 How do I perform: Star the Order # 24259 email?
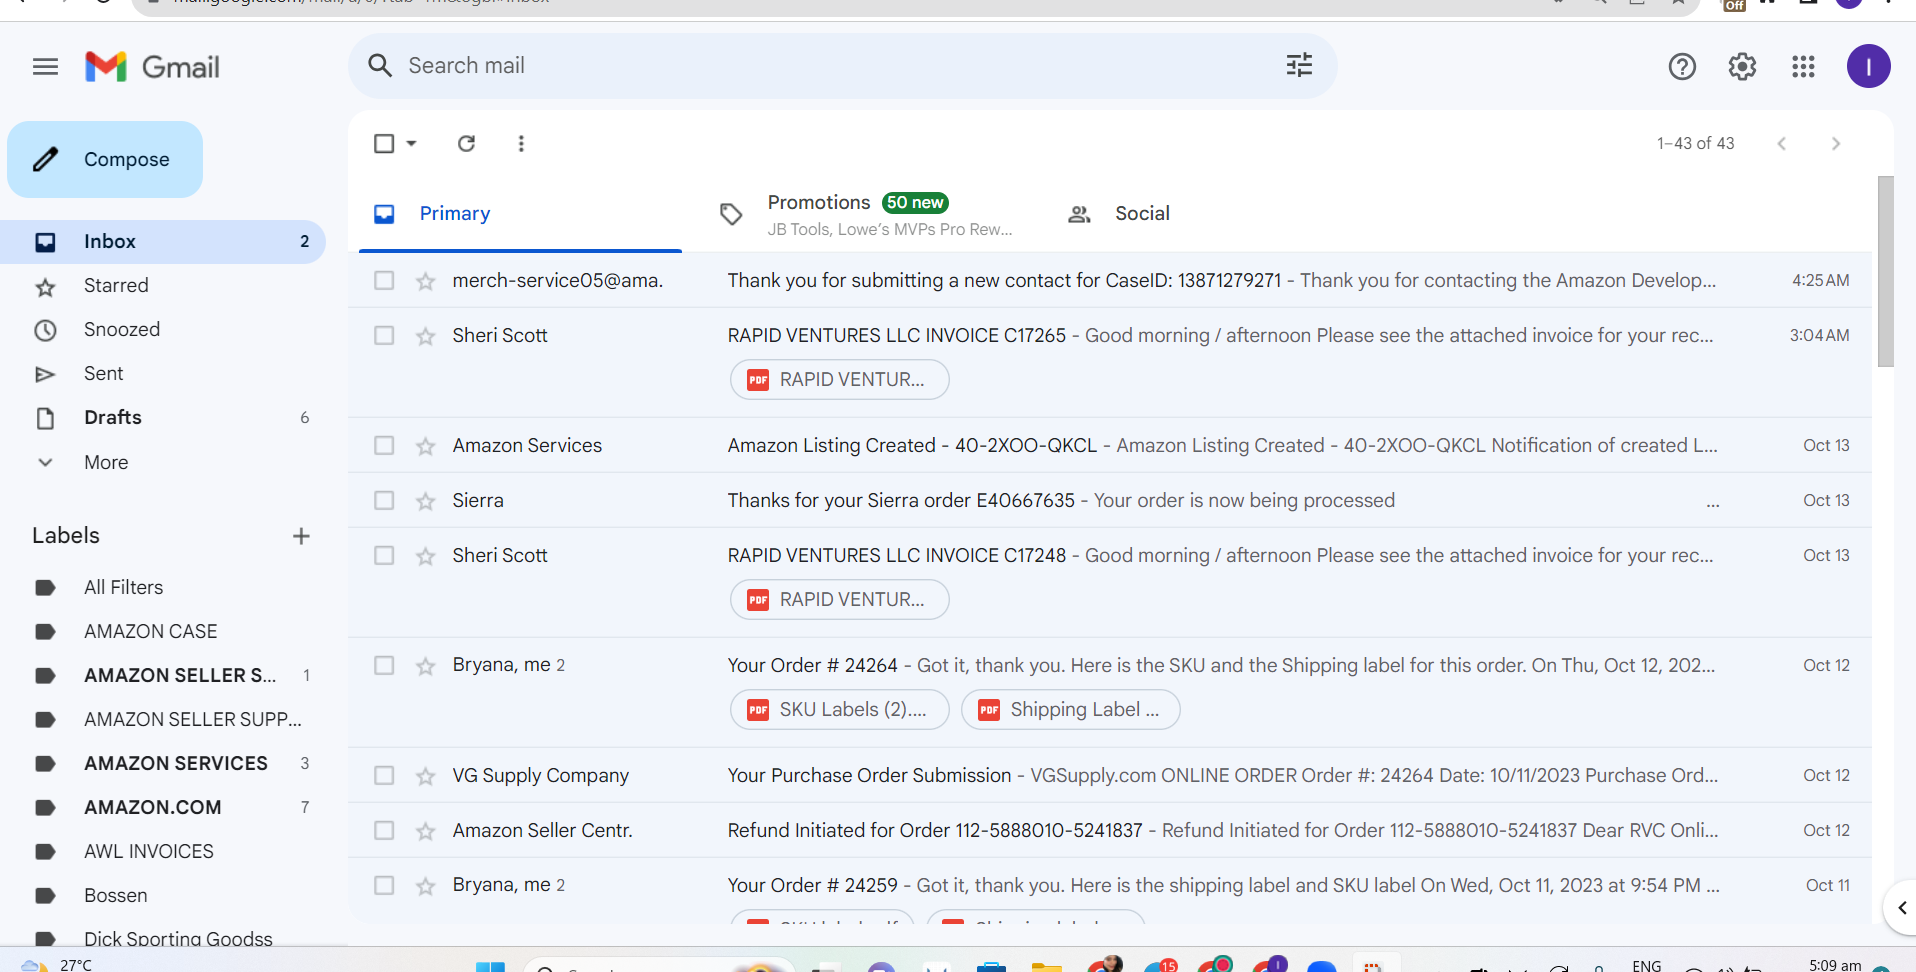click(x=426, y=886)
